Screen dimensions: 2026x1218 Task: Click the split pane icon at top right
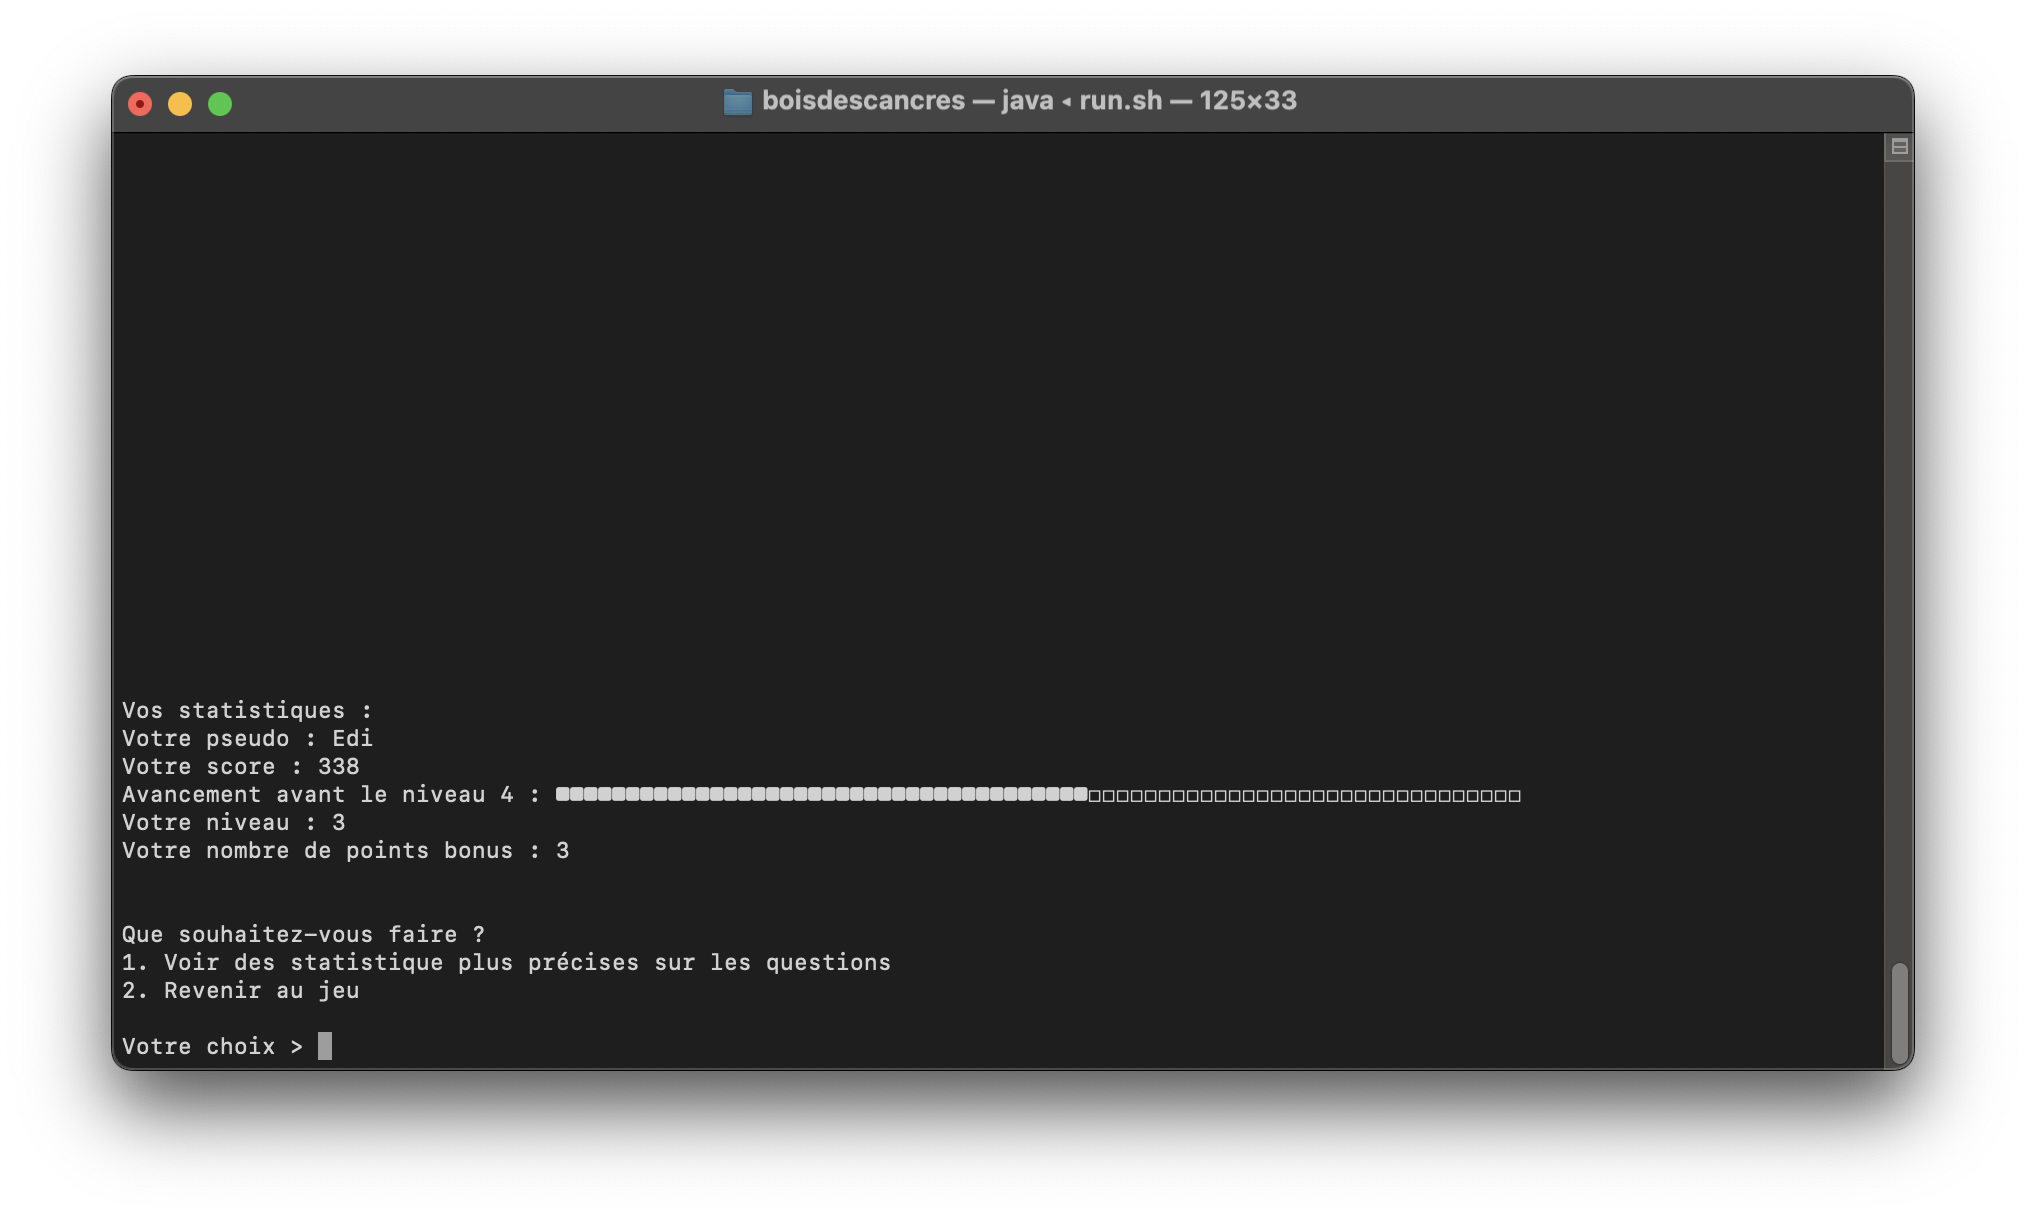pyautogui.click(x=1899, y=147)
